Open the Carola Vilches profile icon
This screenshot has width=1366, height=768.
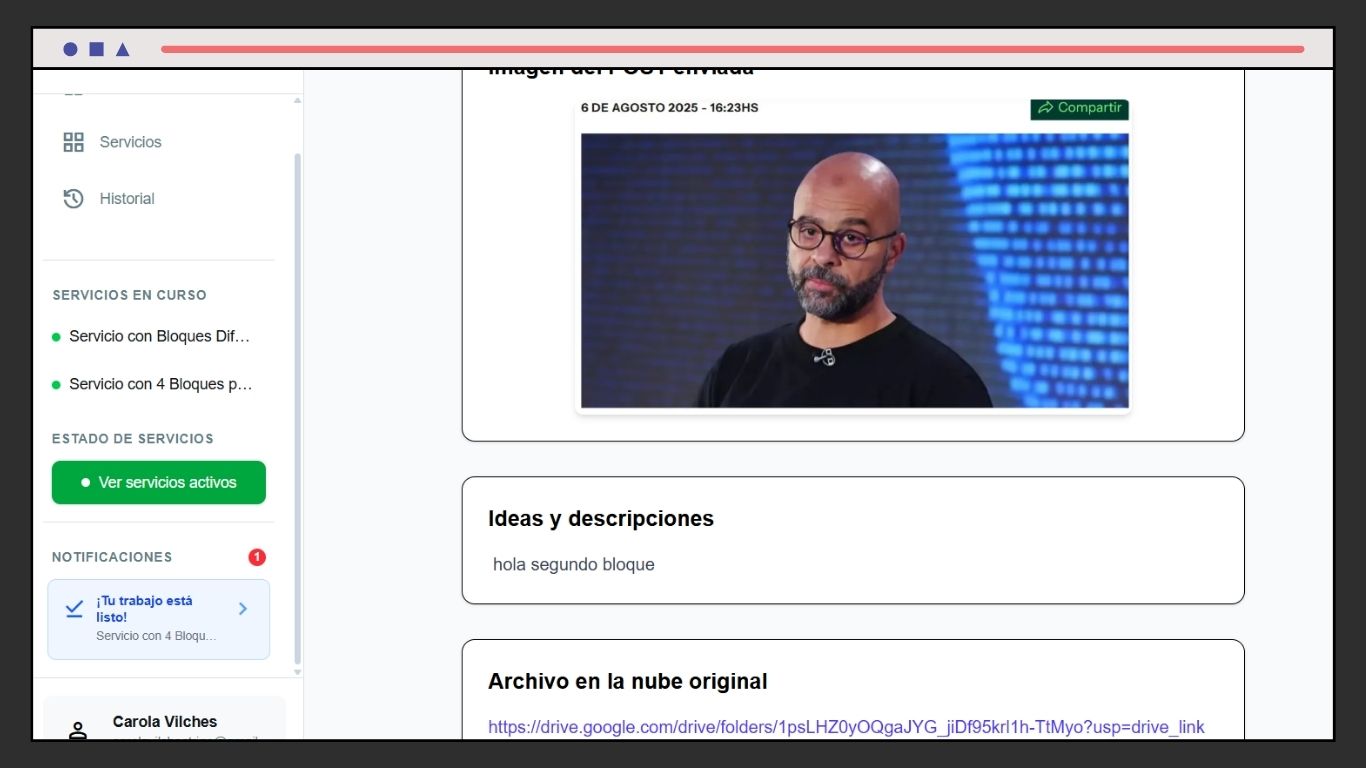76,729
